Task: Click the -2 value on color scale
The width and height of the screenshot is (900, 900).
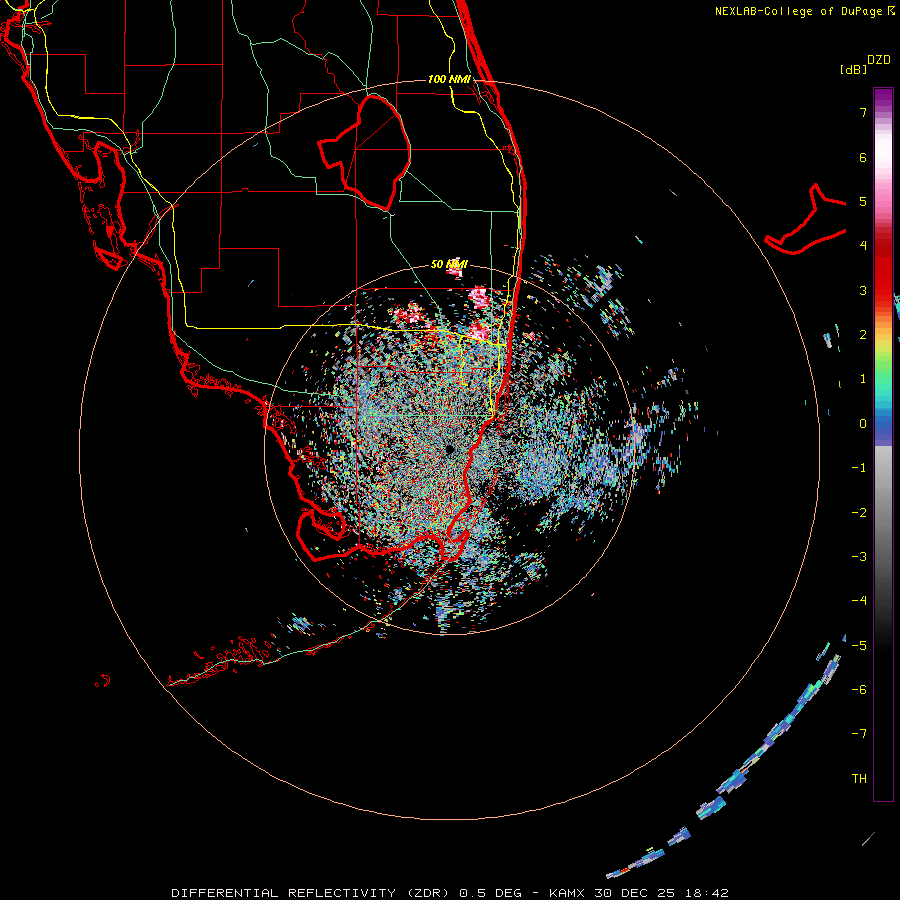Action: pos(859,513)
